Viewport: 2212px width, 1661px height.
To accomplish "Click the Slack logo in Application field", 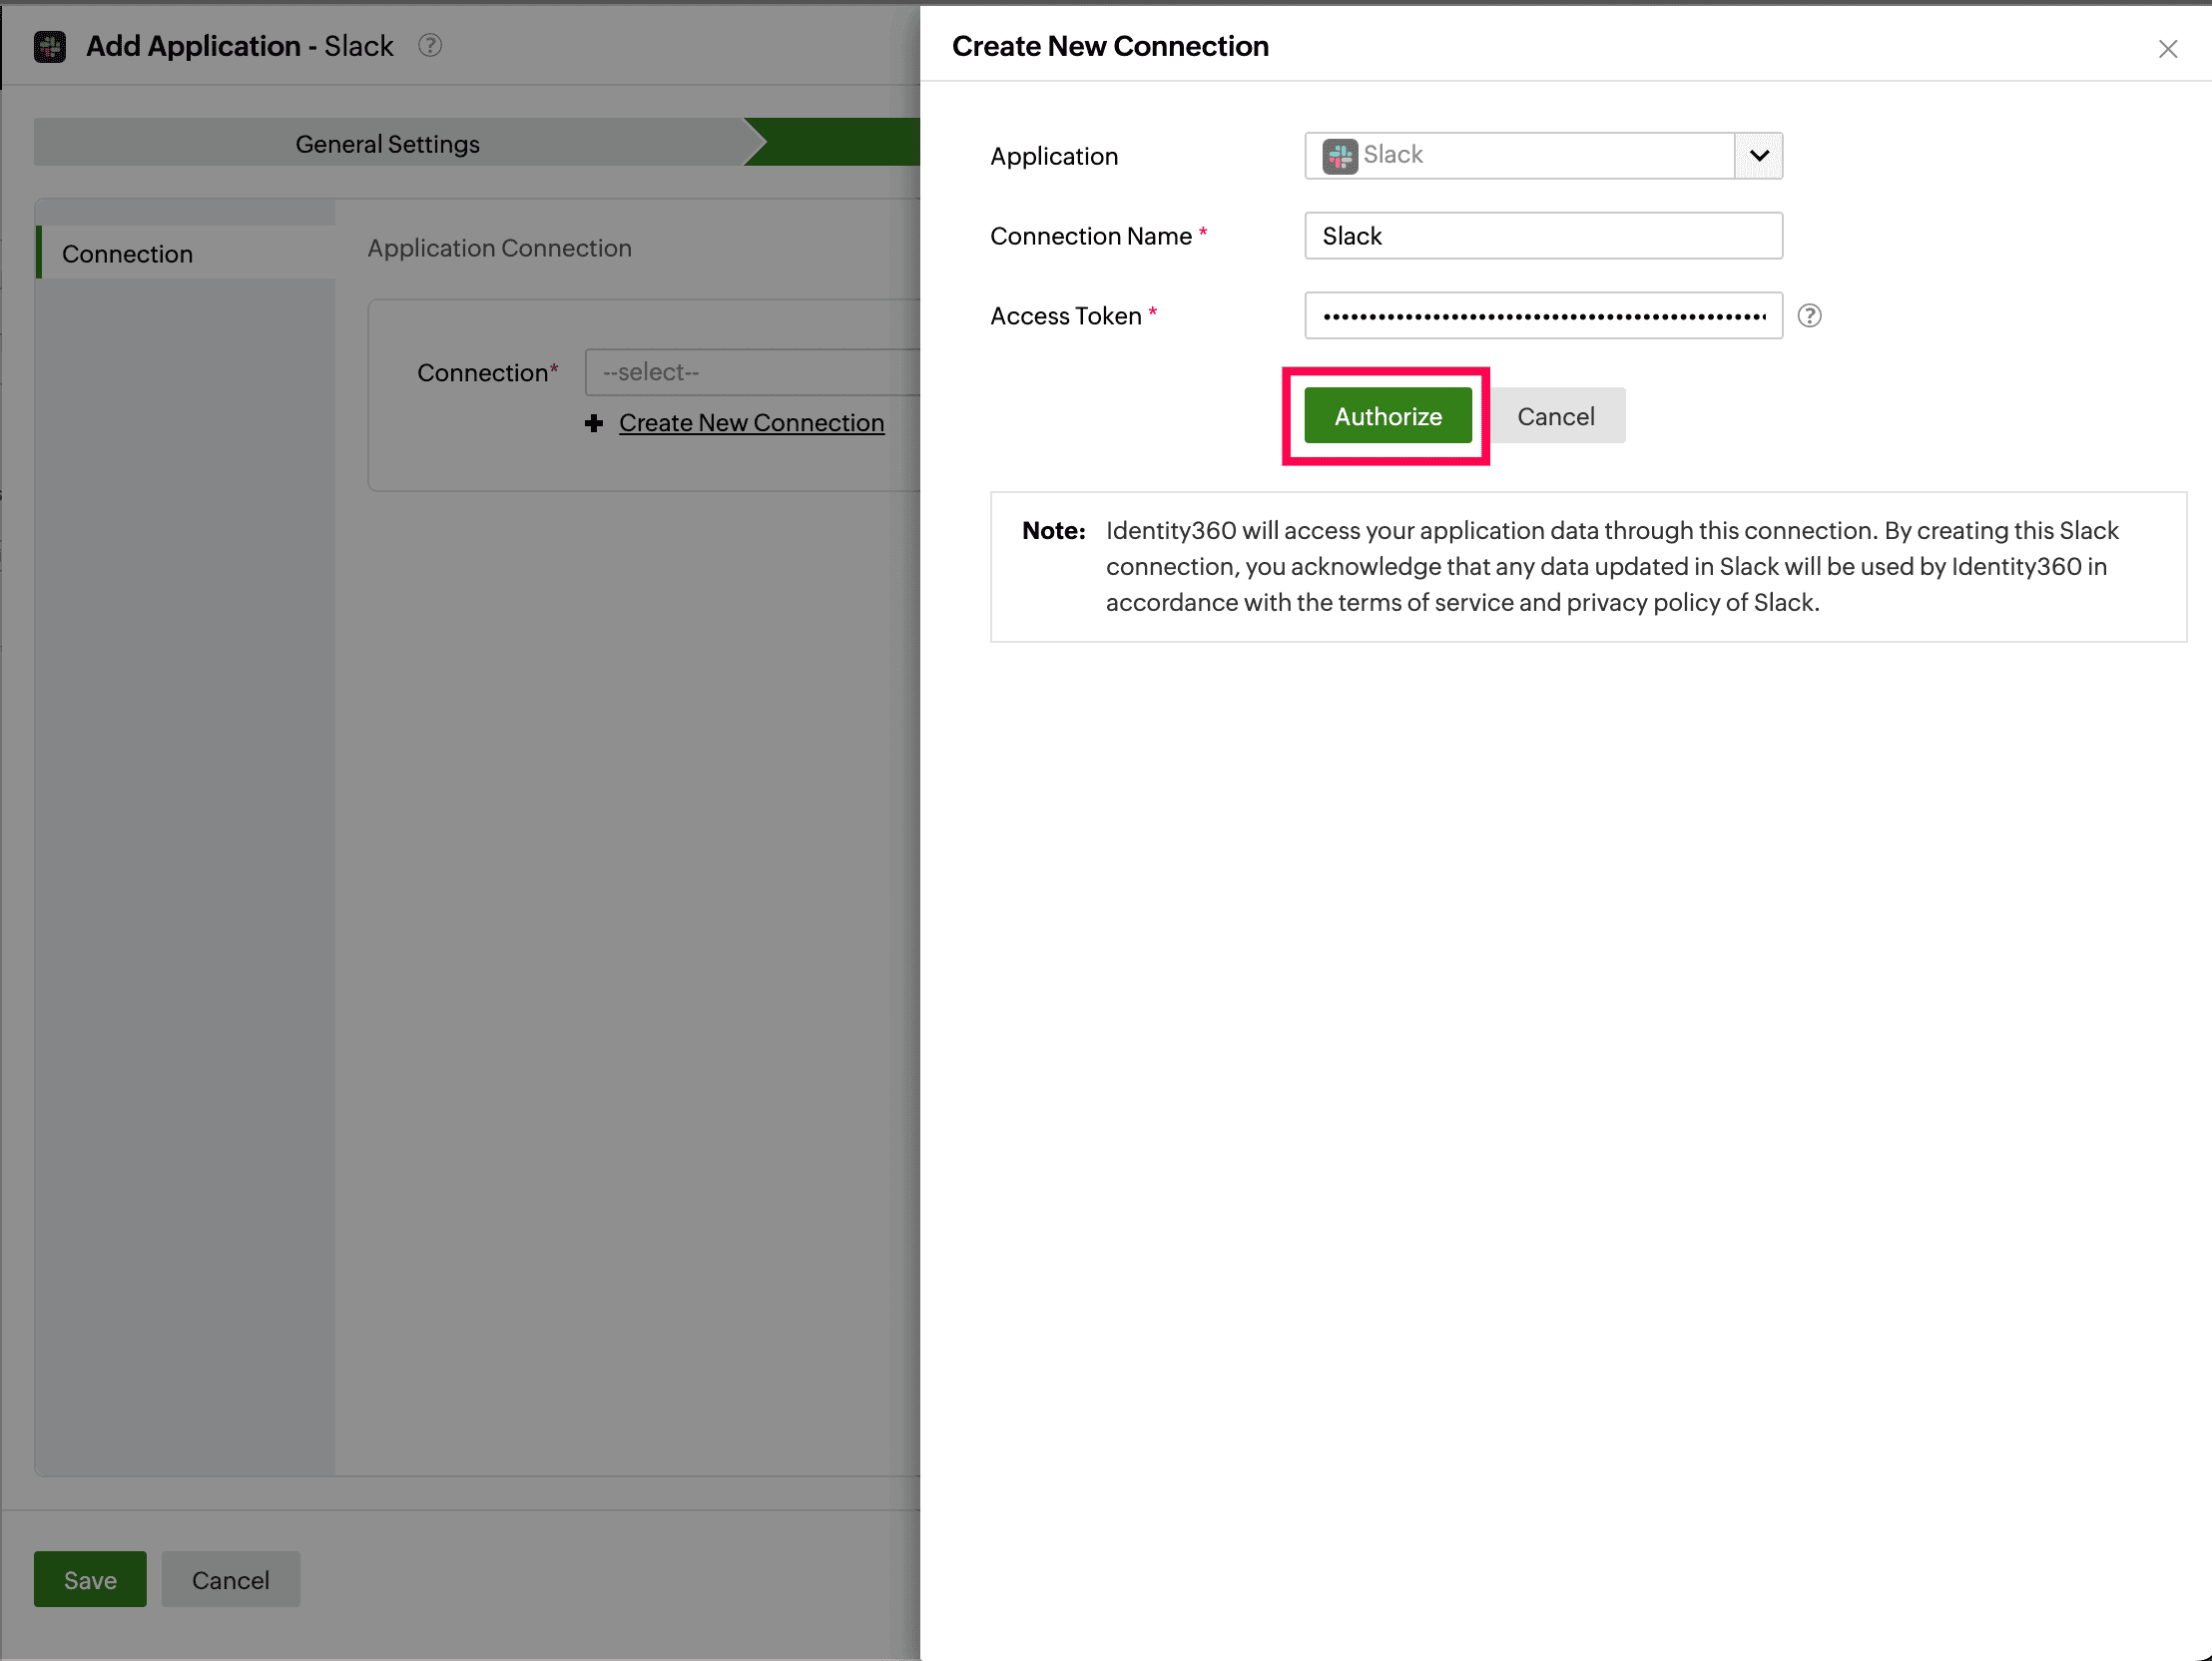I will click(1339, 156).
